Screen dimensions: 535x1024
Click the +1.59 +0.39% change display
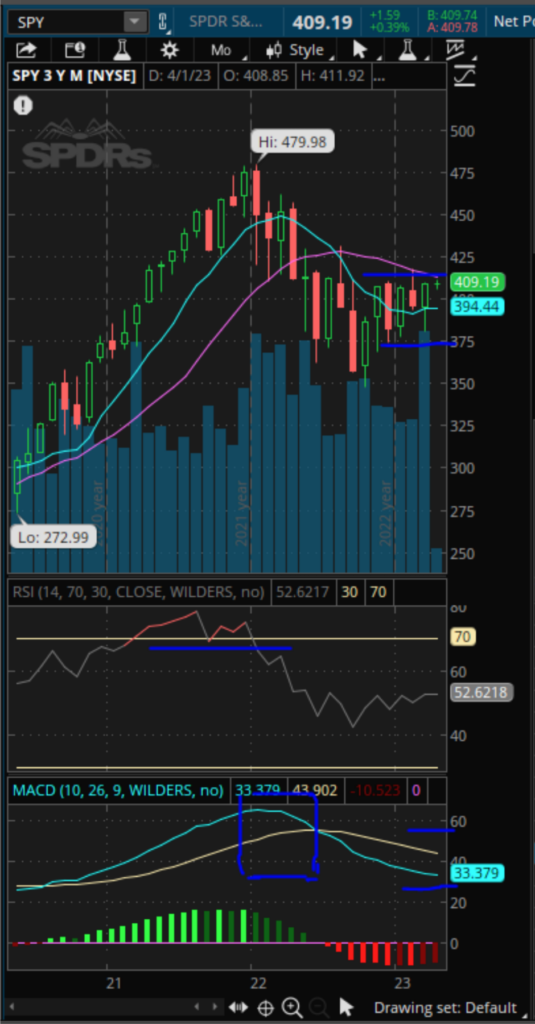(389, 22)
